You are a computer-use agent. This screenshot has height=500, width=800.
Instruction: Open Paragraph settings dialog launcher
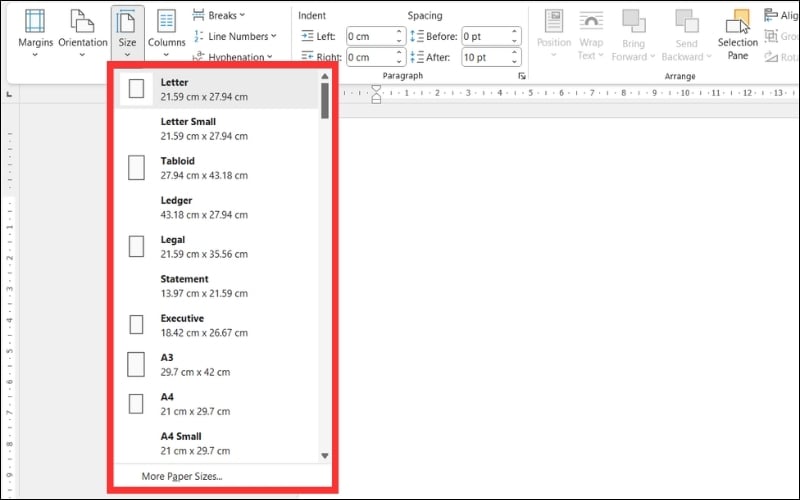pyautogui.click(x=521, y=76)
